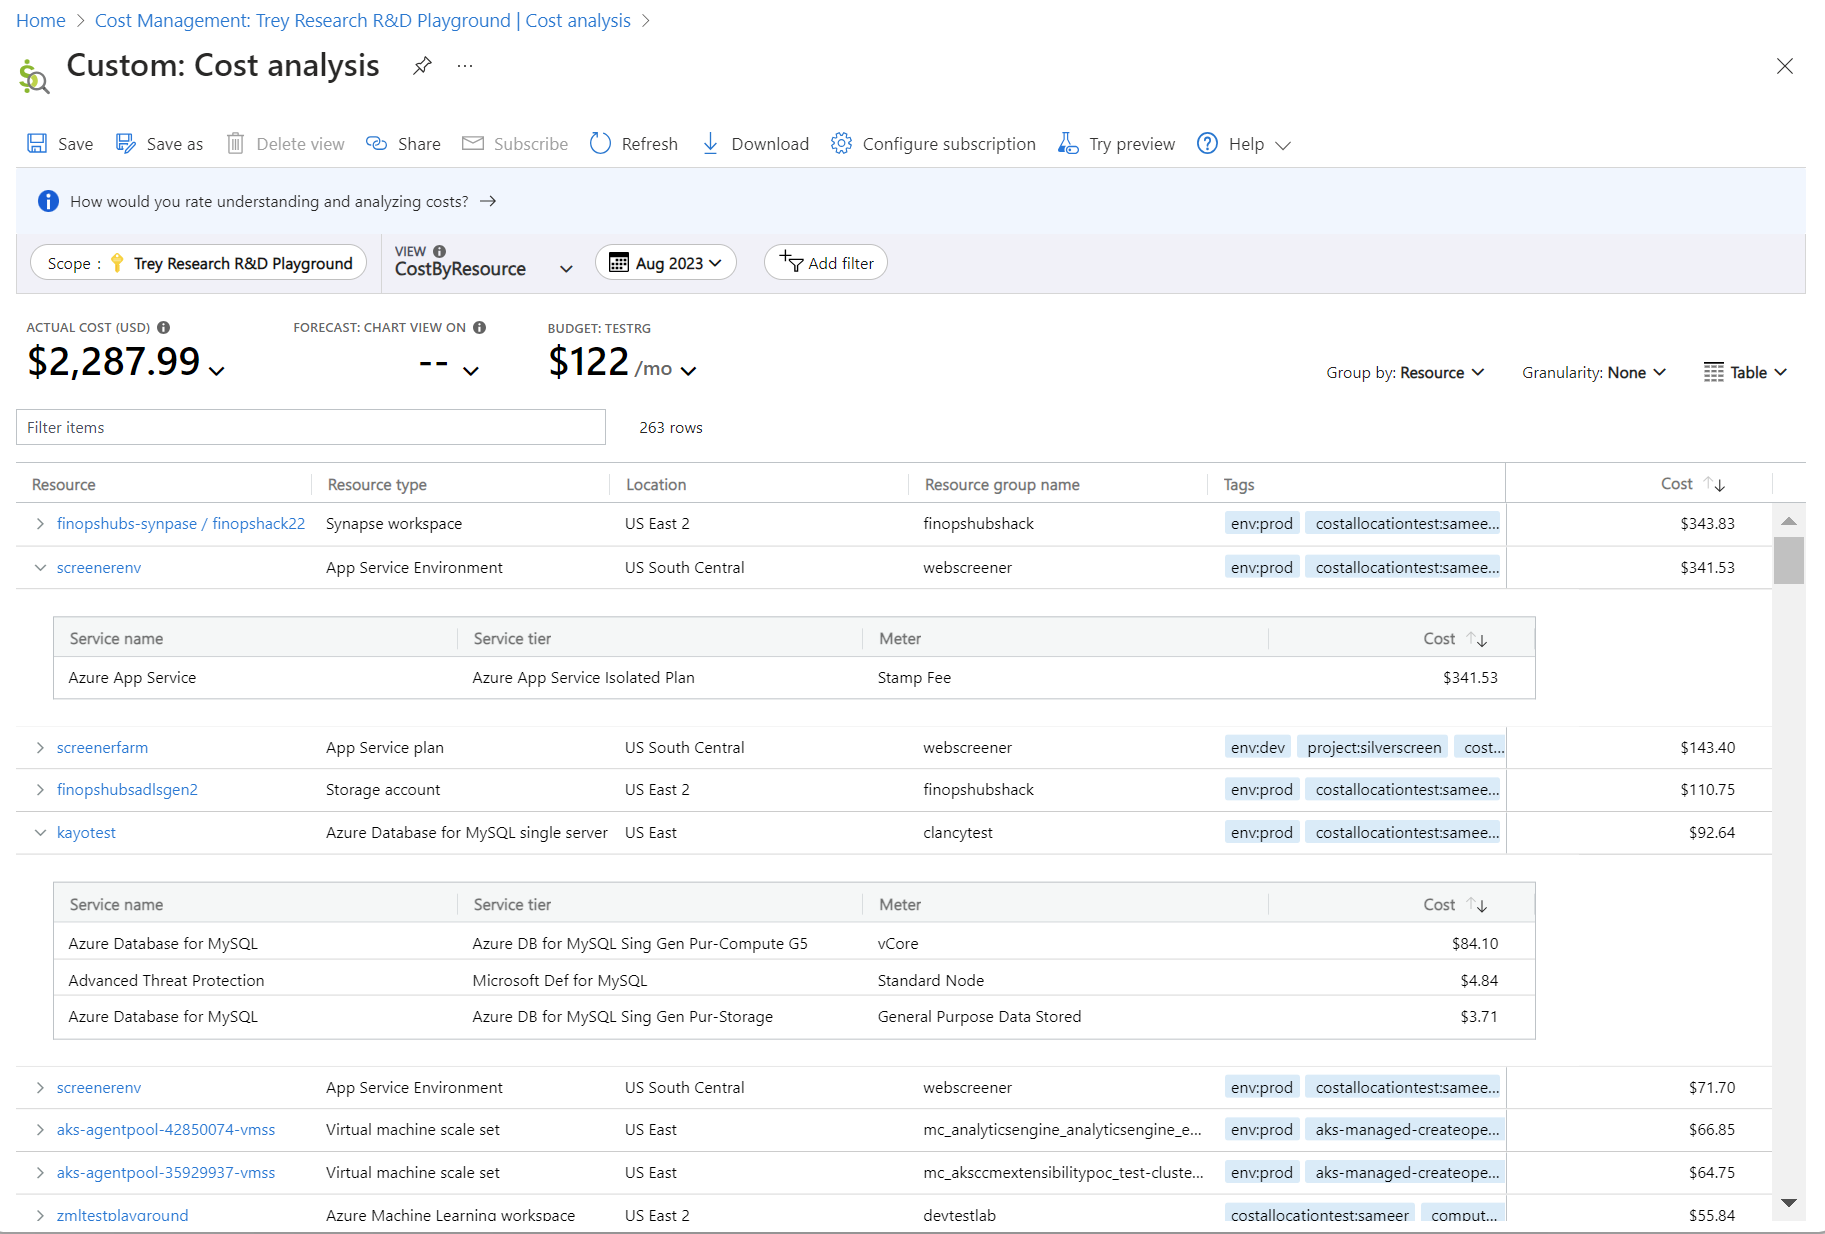
Task: Download the cost data
Action: pos(755,144)
